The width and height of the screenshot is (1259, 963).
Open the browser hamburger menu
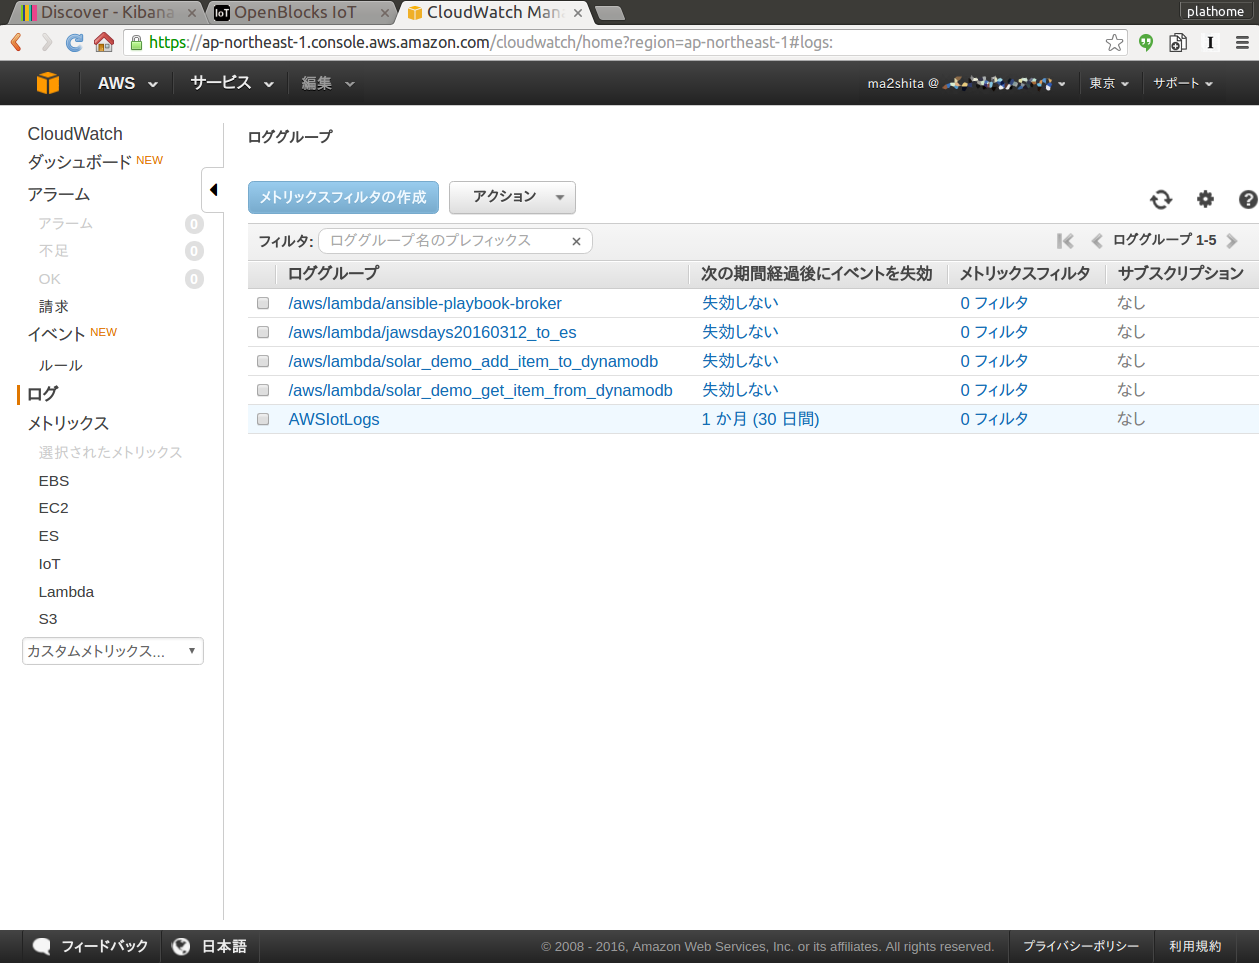pos(1242,42)
